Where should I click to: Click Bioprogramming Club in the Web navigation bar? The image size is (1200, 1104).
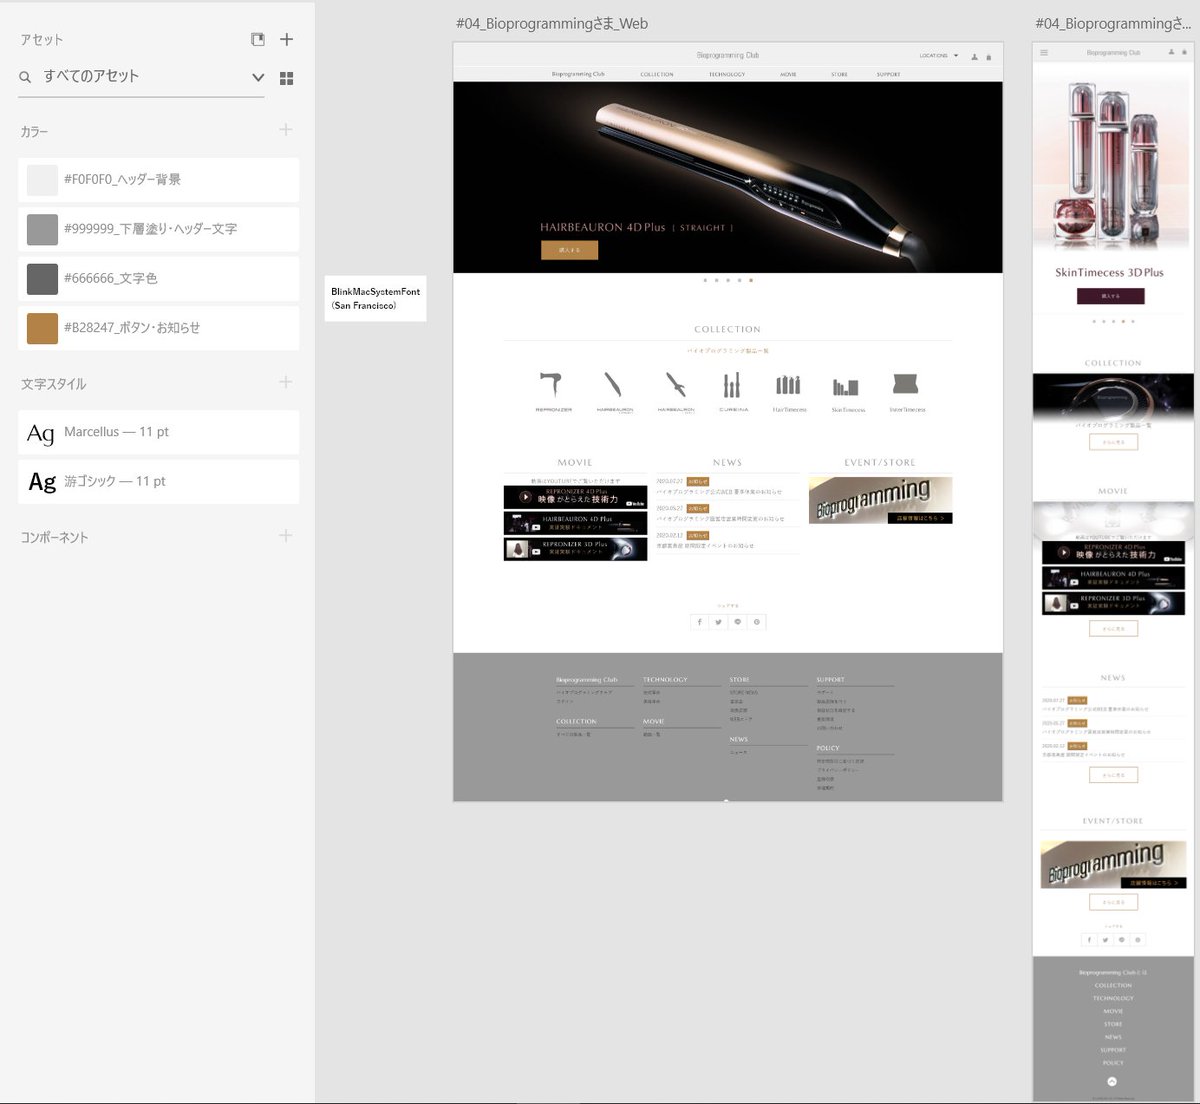[x=578, y=74]
